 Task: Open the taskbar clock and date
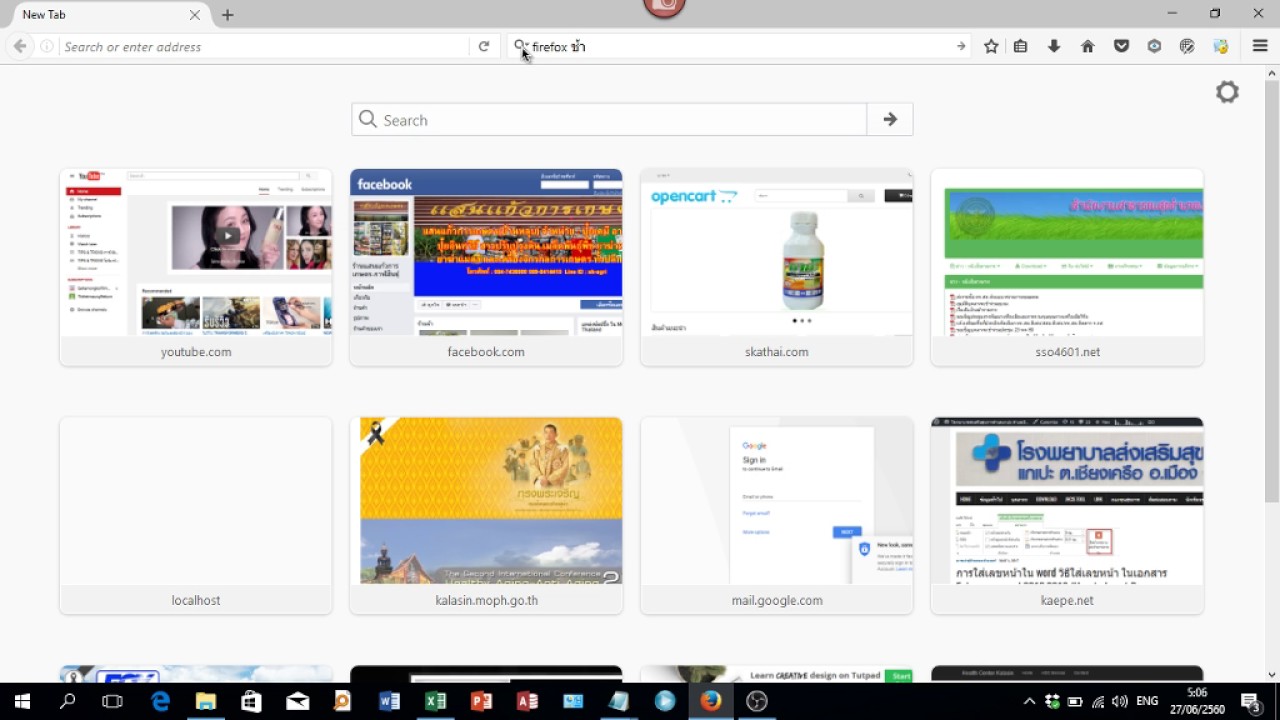pyautogui.click(x=1197, y=701)
